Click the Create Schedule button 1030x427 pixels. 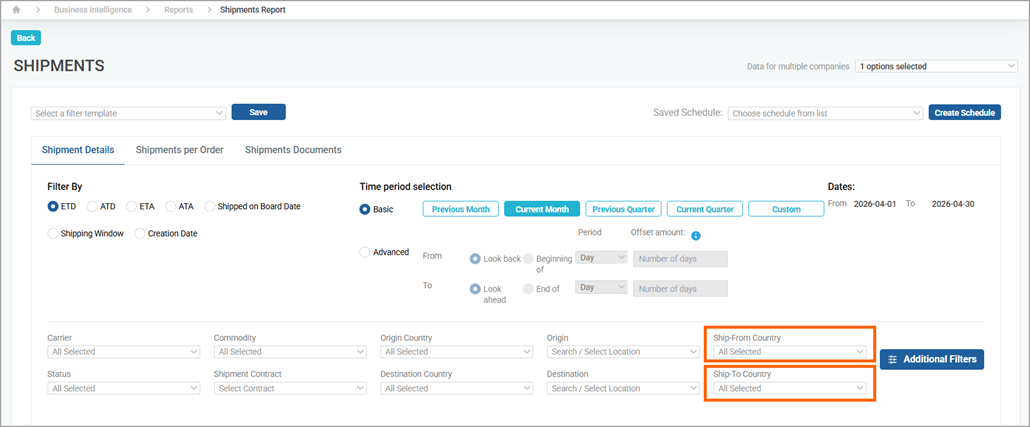click(964, 112)
